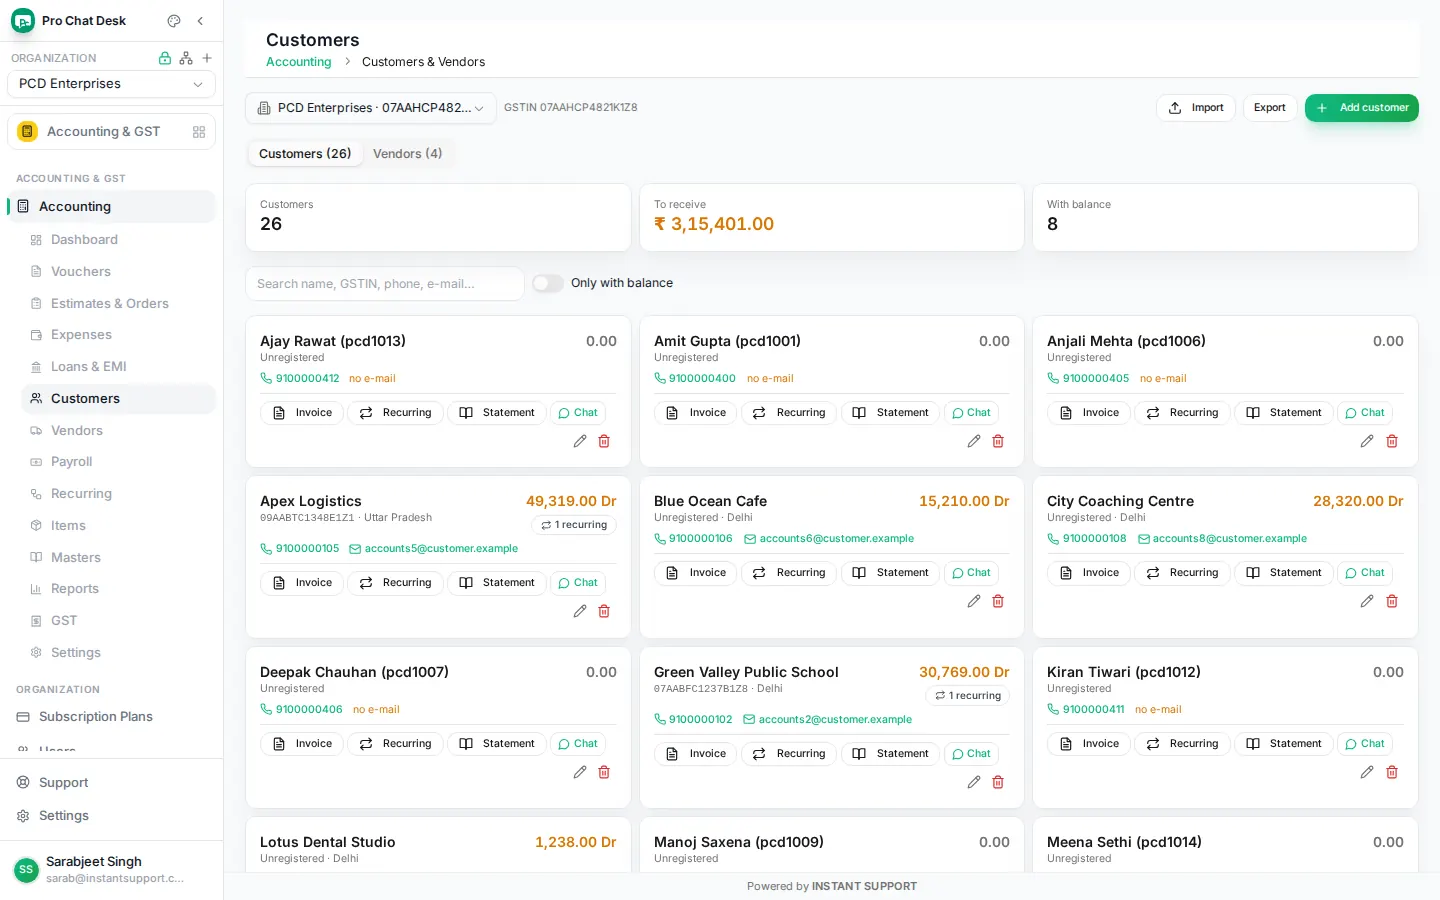
Task: Set up Recurring for Kiran Tiwari
Action: pyautogui.click(x=1182, y=744)
